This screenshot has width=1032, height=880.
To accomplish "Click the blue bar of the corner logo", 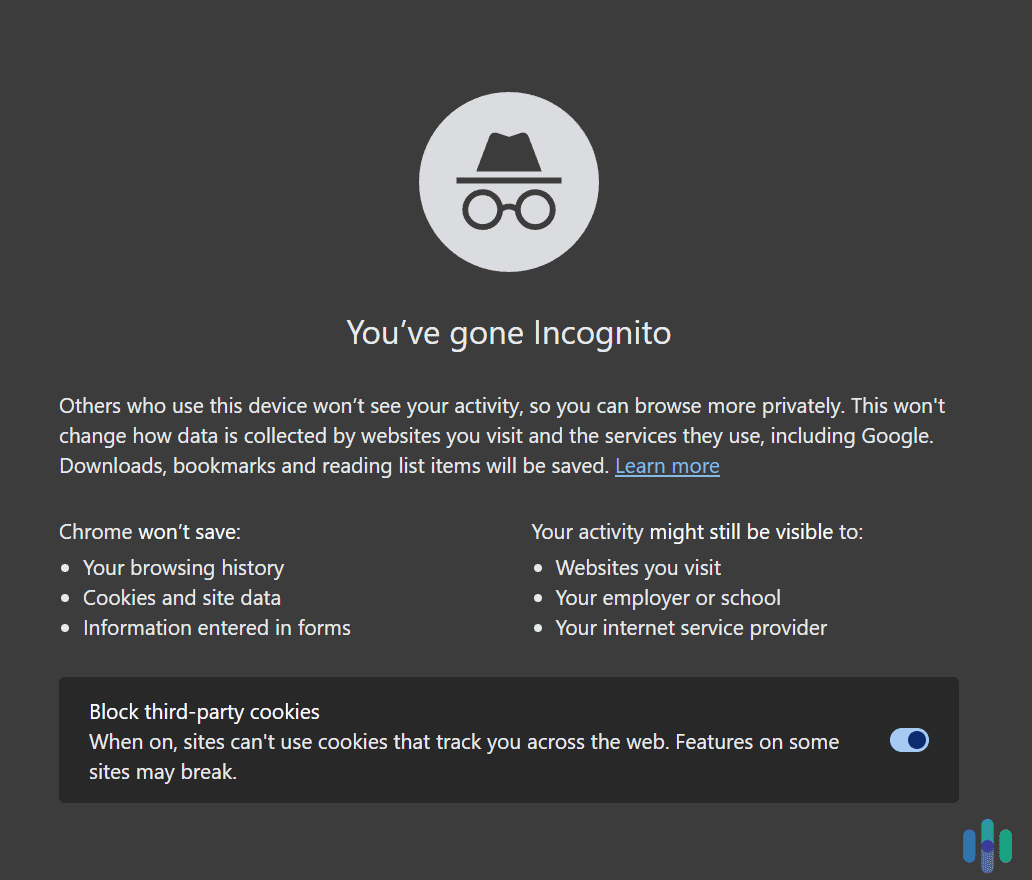I will point(971,848).
